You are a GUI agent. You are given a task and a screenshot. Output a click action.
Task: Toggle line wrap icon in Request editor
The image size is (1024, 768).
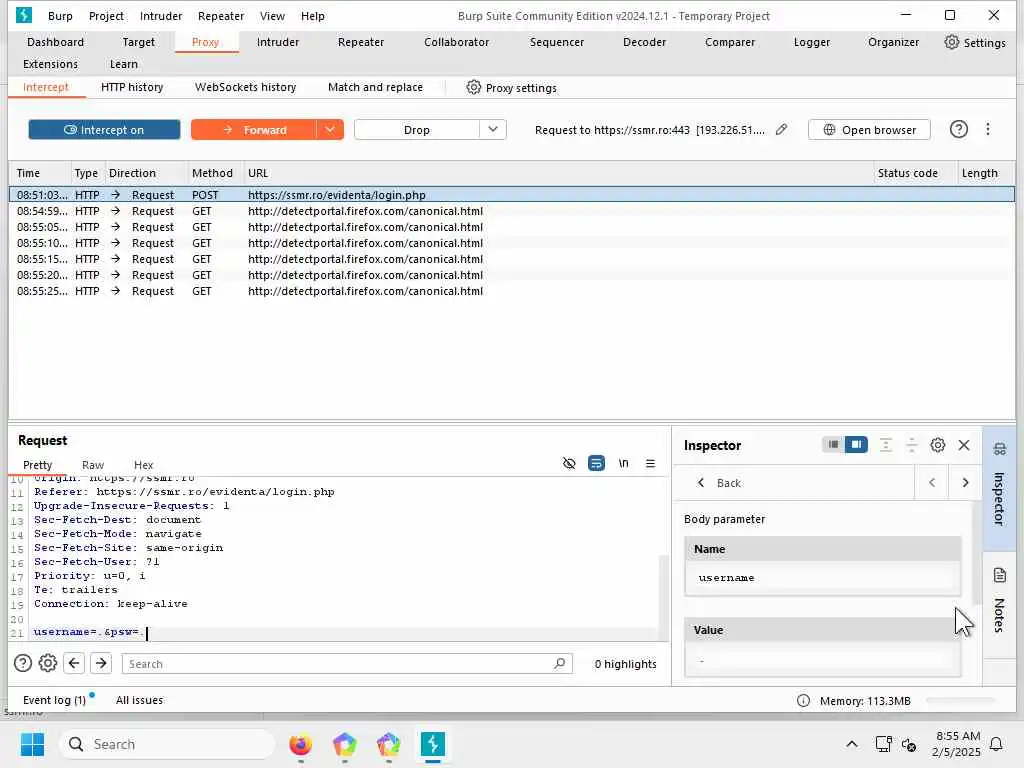596,463
